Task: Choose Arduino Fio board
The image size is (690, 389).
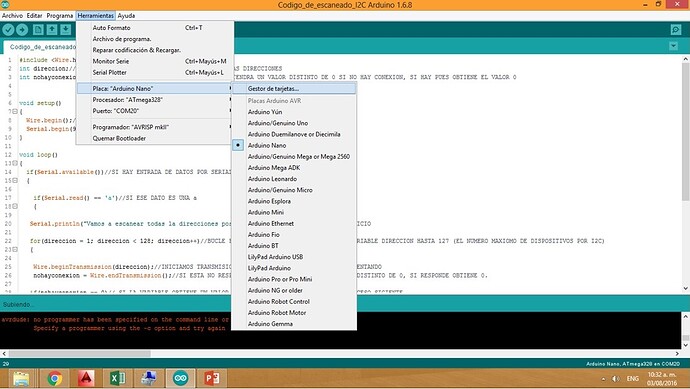Action: click(x=294, y=235)
